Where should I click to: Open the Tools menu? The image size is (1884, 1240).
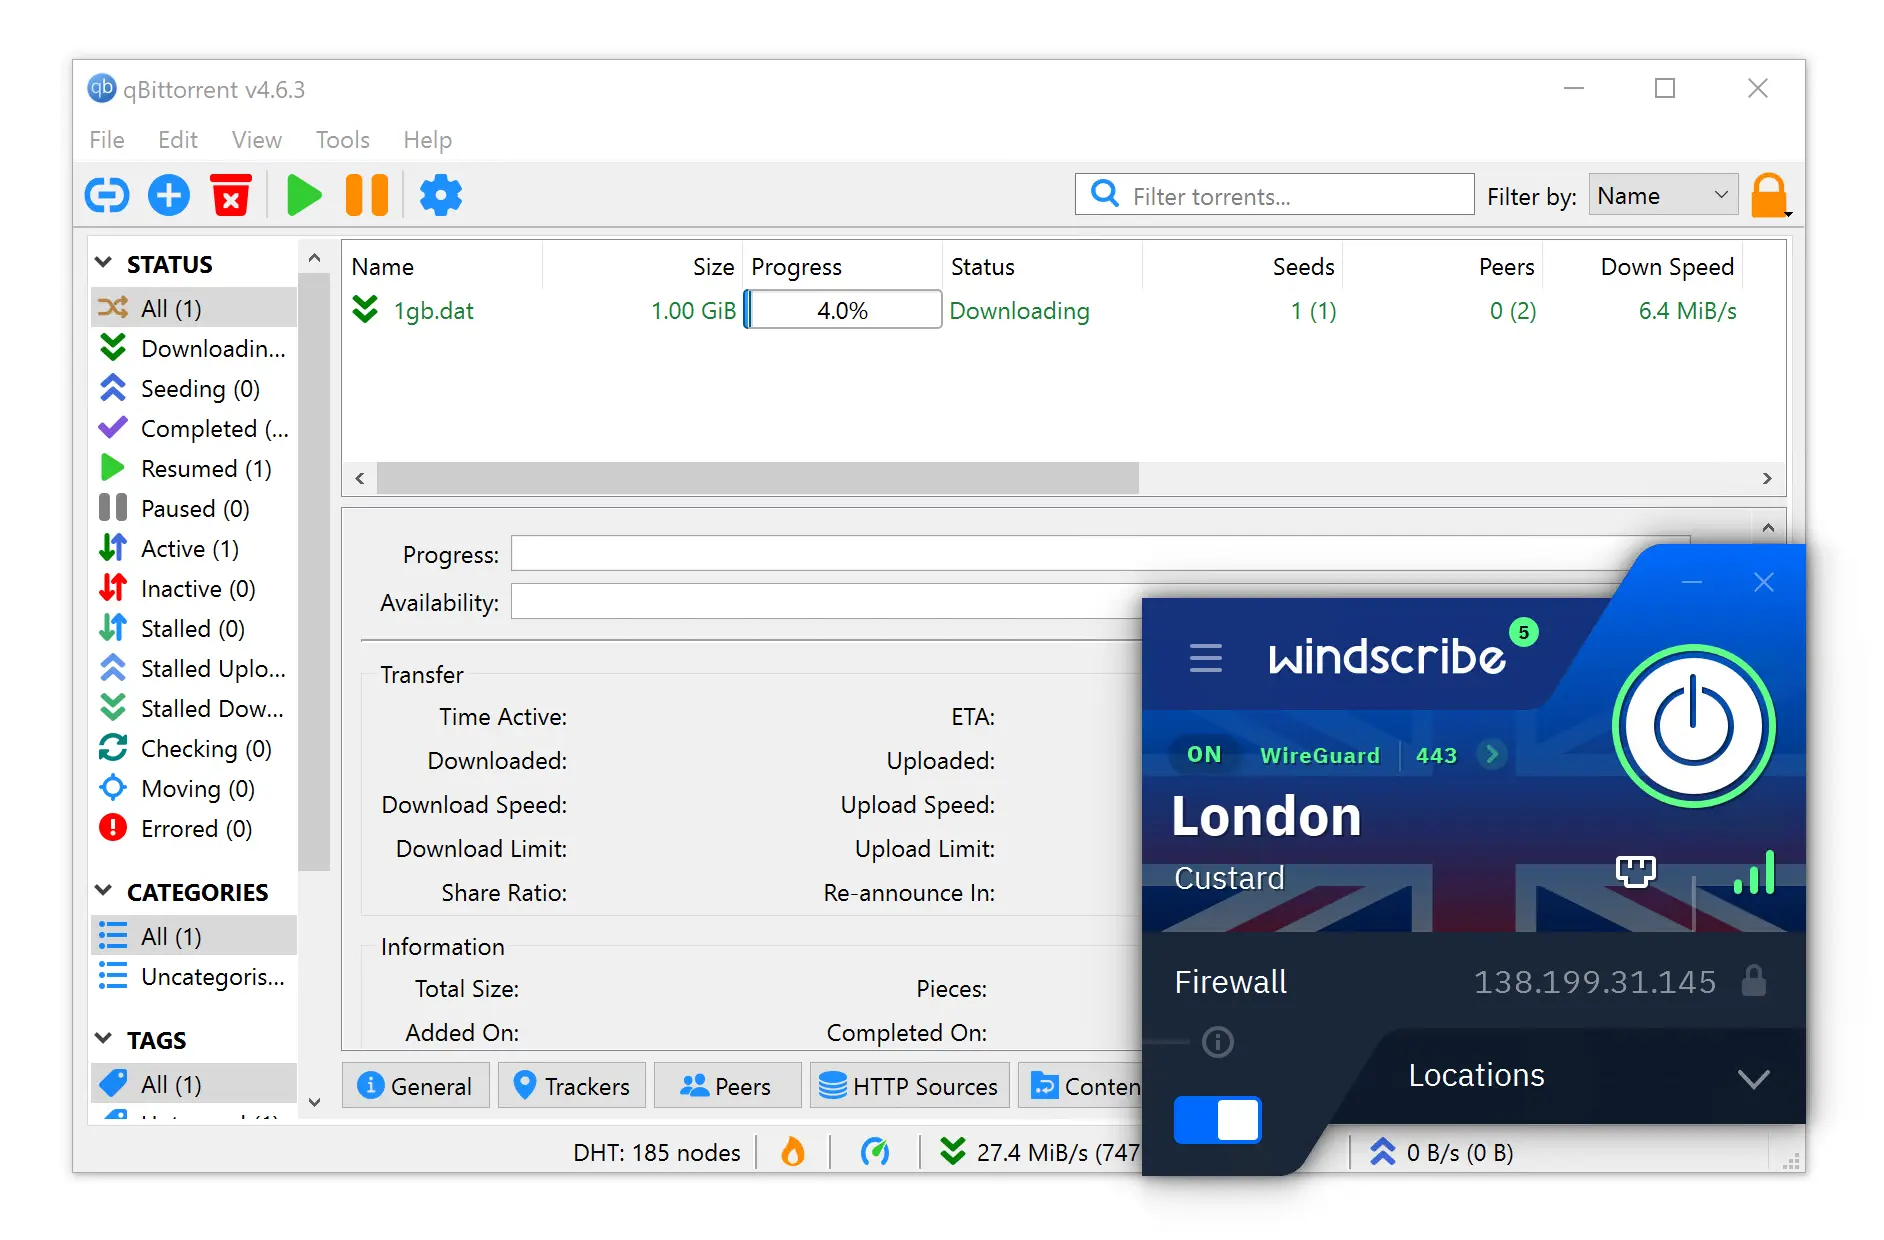pyautogui.click(x=342, y=140)
